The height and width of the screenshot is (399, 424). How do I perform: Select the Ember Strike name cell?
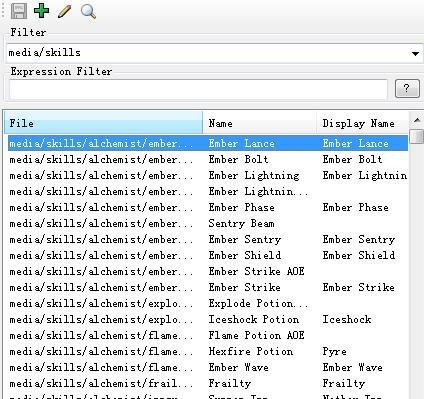(245, 288)
